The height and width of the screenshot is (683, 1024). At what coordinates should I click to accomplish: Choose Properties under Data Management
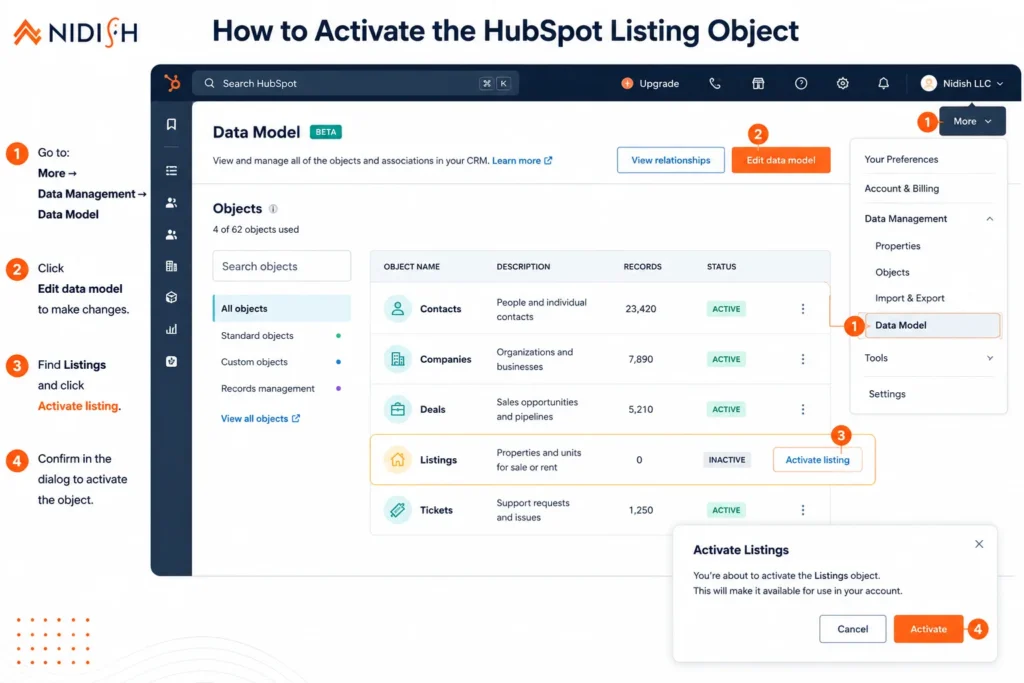pyautogui.click(x=897, y=246)
